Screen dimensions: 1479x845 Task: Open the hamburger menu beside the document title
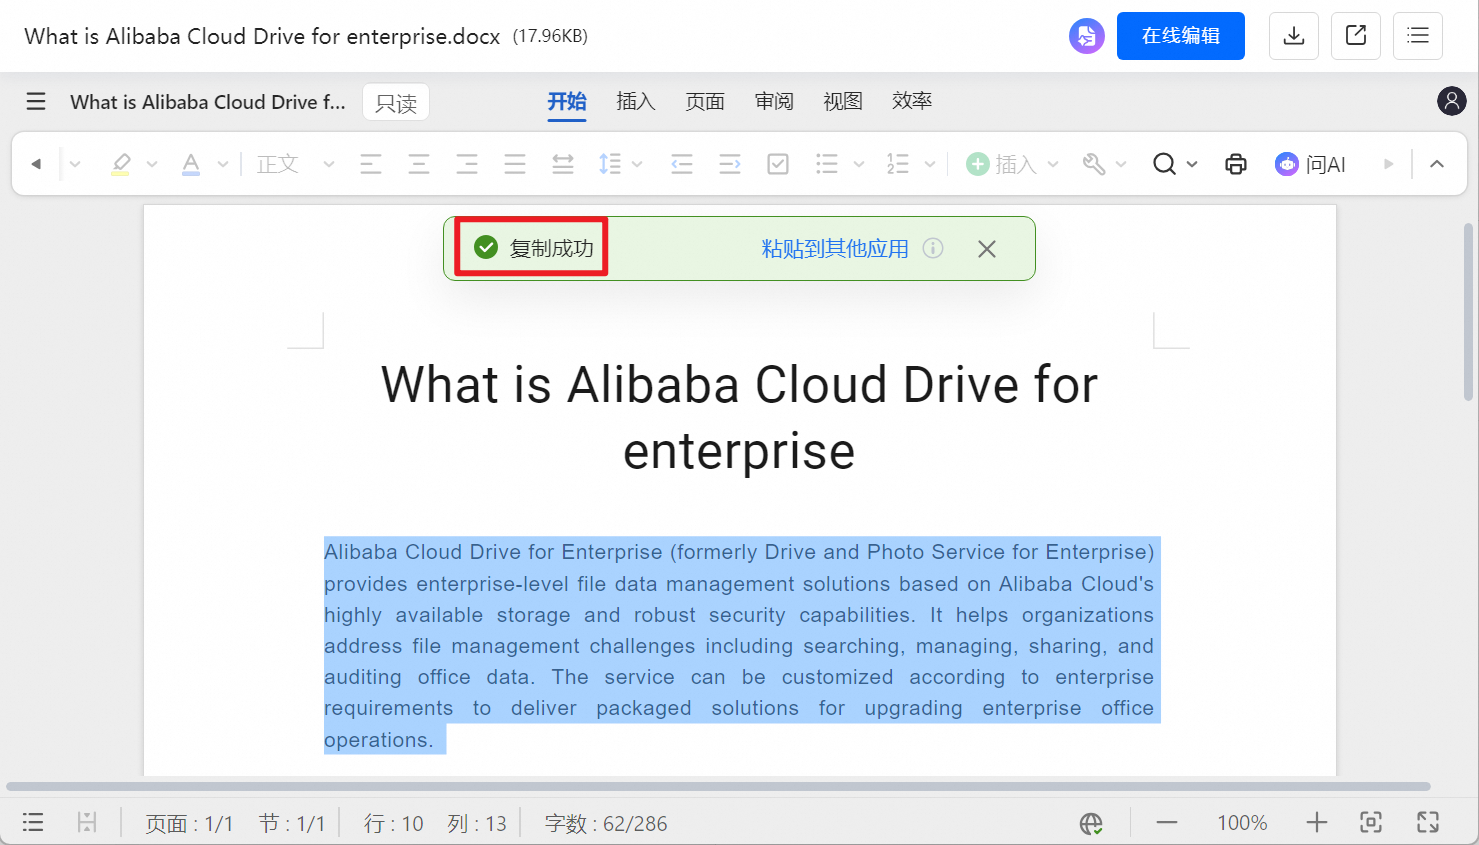point(36,101)
